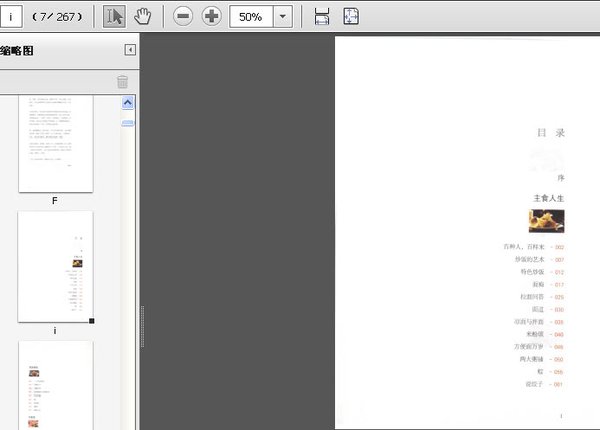Click the page number 002 entry
600x430 pixels.
(x=559, y=247)
